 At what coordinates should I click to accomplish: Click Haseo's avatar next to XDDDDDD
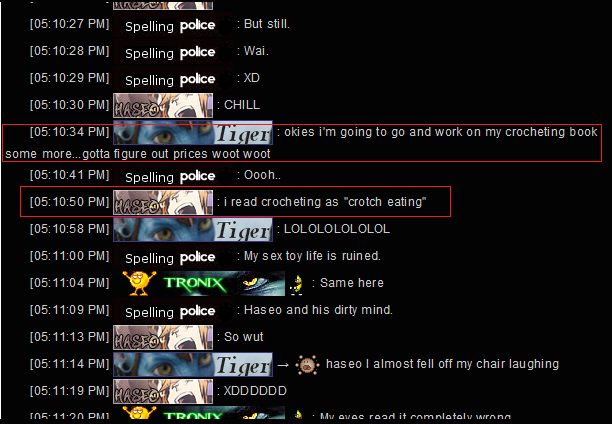163,391
